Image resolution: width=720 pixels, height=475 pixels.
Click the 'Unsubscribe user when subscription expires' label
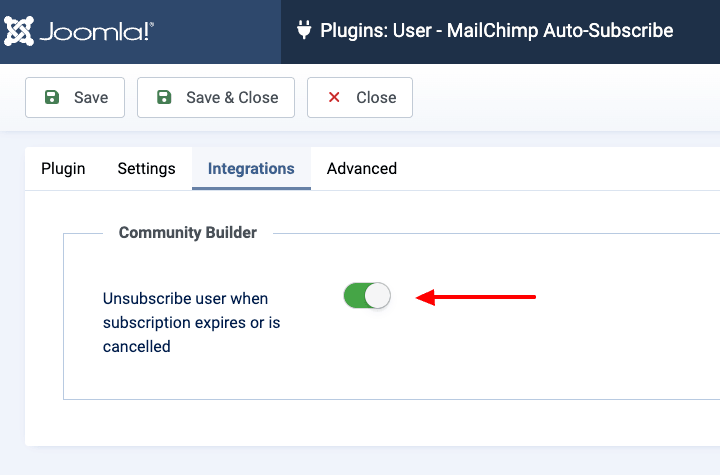(191, 322)
